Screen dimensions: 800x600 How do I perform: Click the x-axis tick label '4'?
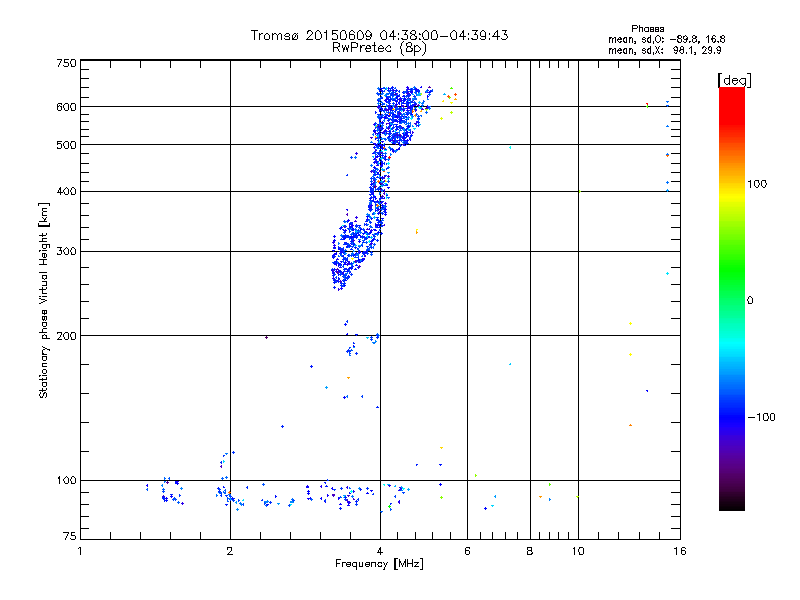pyautogui.click(x=380, y=551)
